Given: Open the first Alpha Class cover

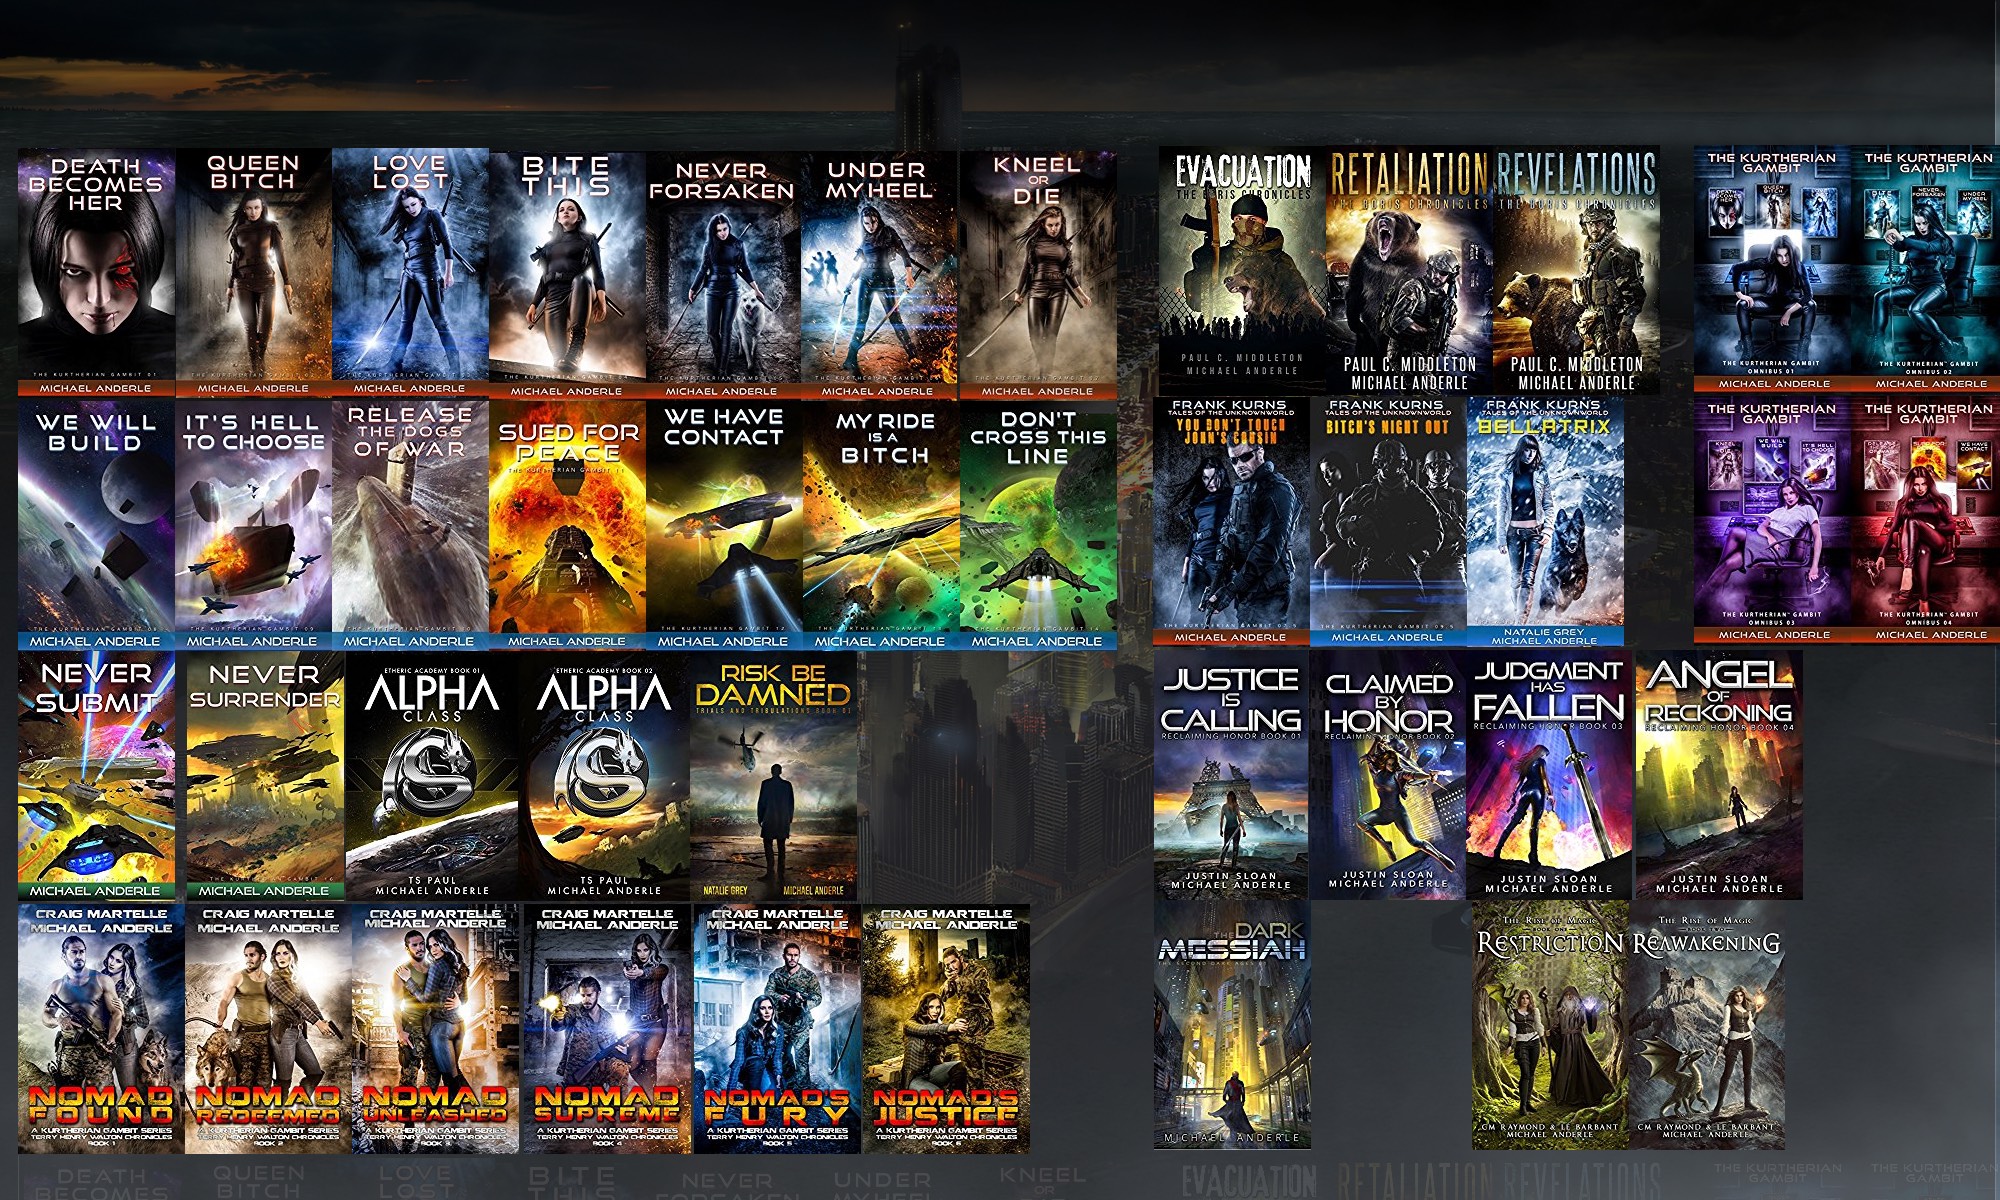Looking at the screenshot, I should pos(432,775).
